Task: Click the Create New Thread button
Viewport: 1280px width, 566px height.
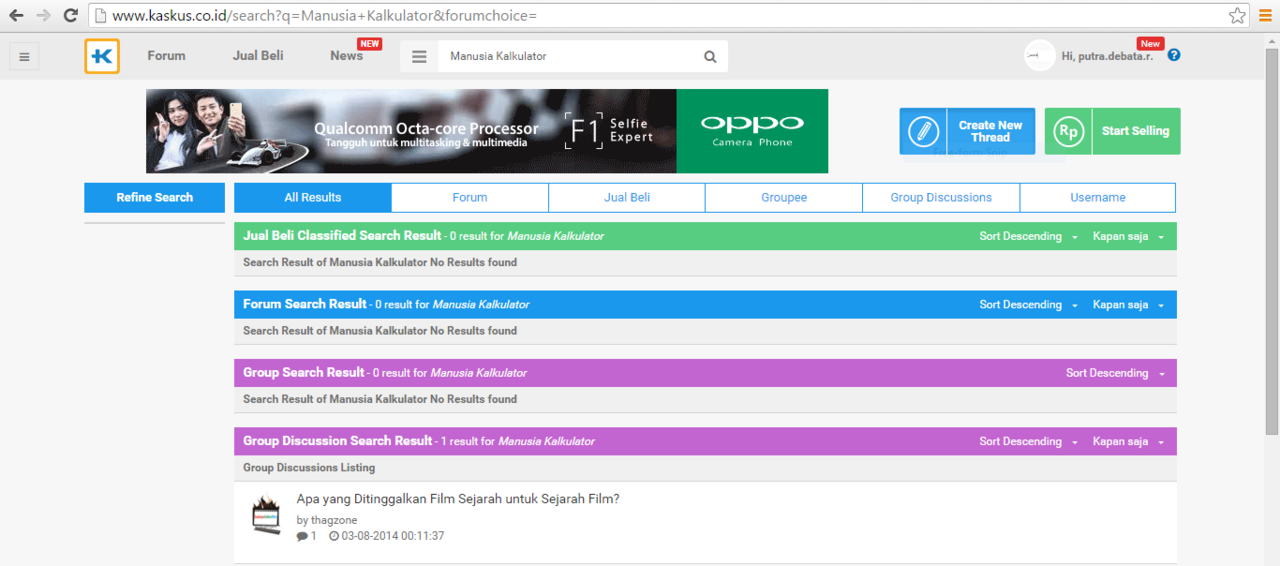Action: coord(967,131)
